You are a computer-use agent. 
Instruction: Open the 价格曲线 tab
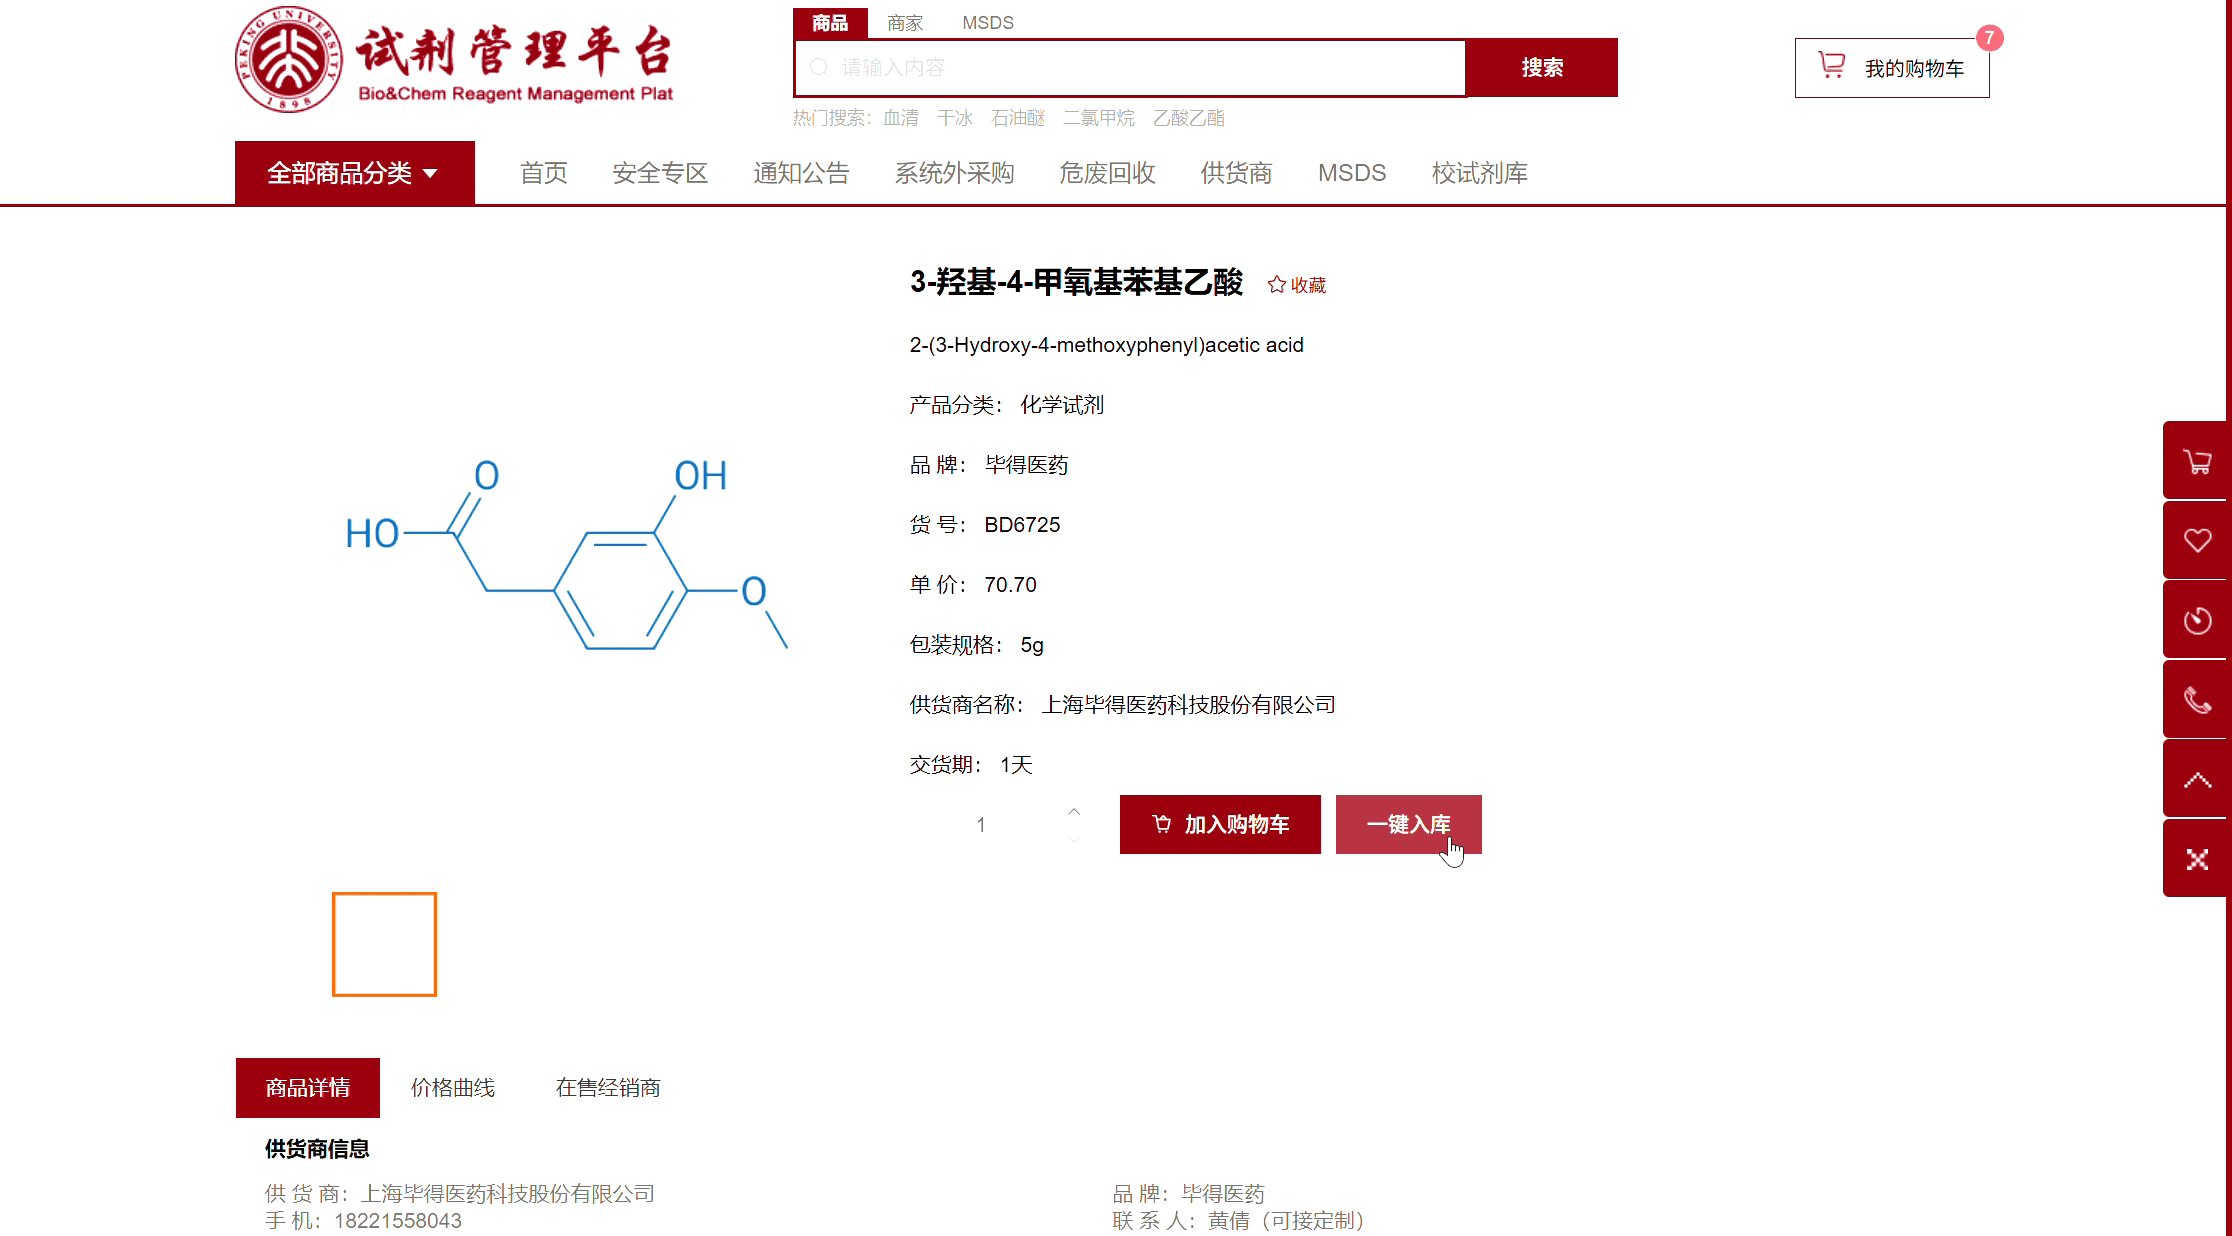[452, 1088]
